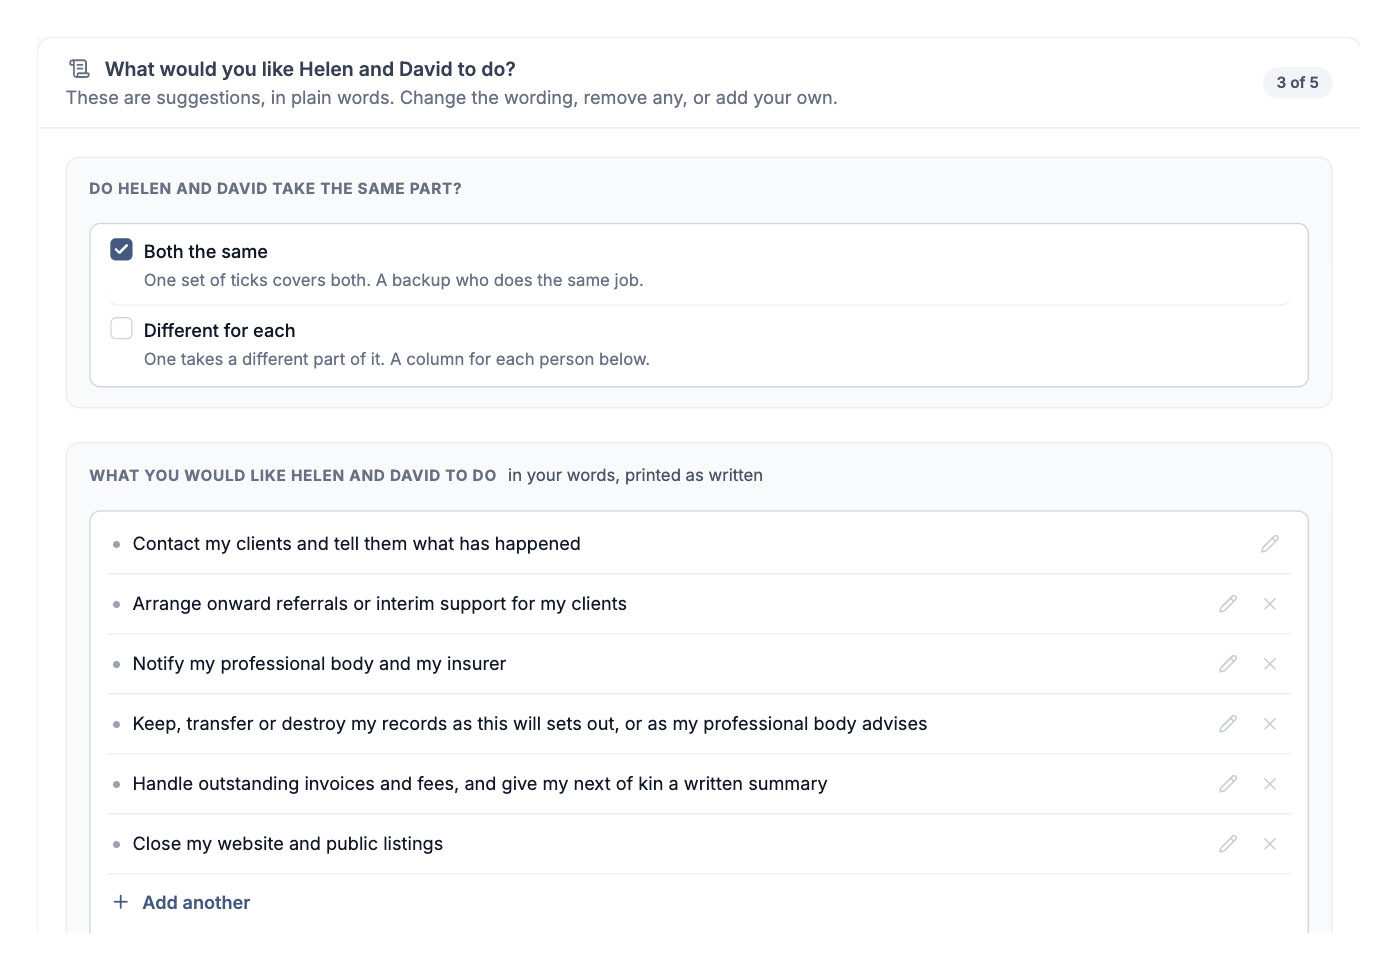Viewport: 1397px width, 970px height.
Task: Edit the 'Close my website' item
Action: 1228,844
